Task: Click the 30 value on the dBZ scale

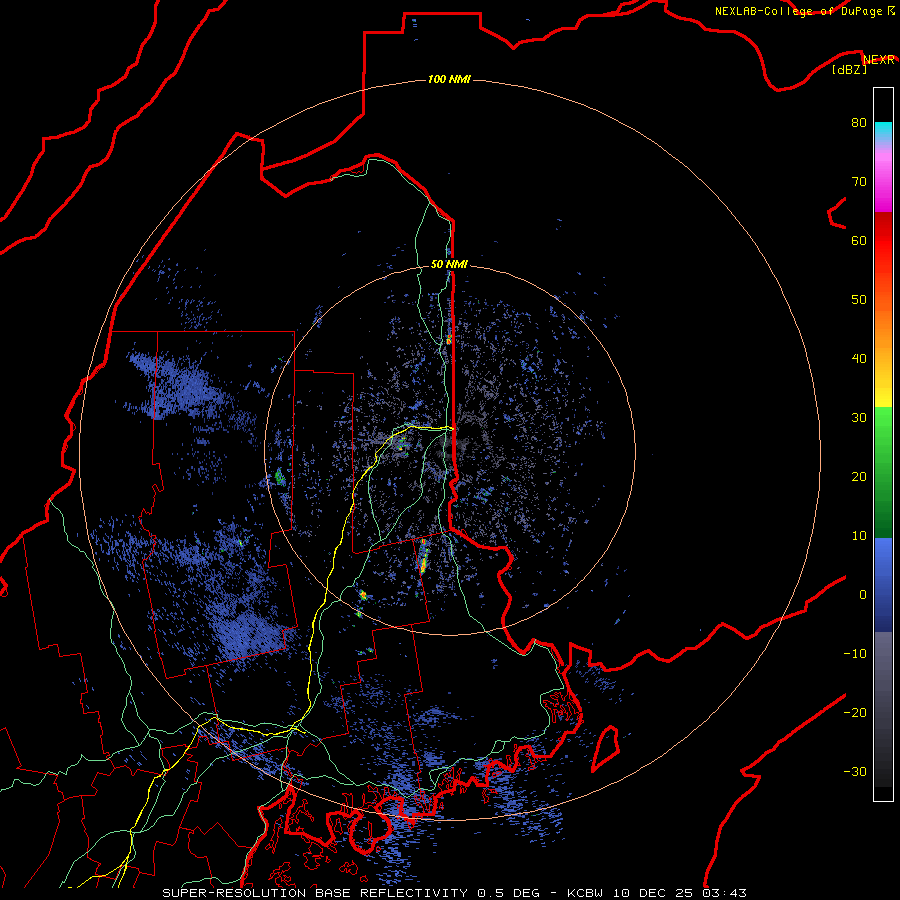Action: (859, 418)
